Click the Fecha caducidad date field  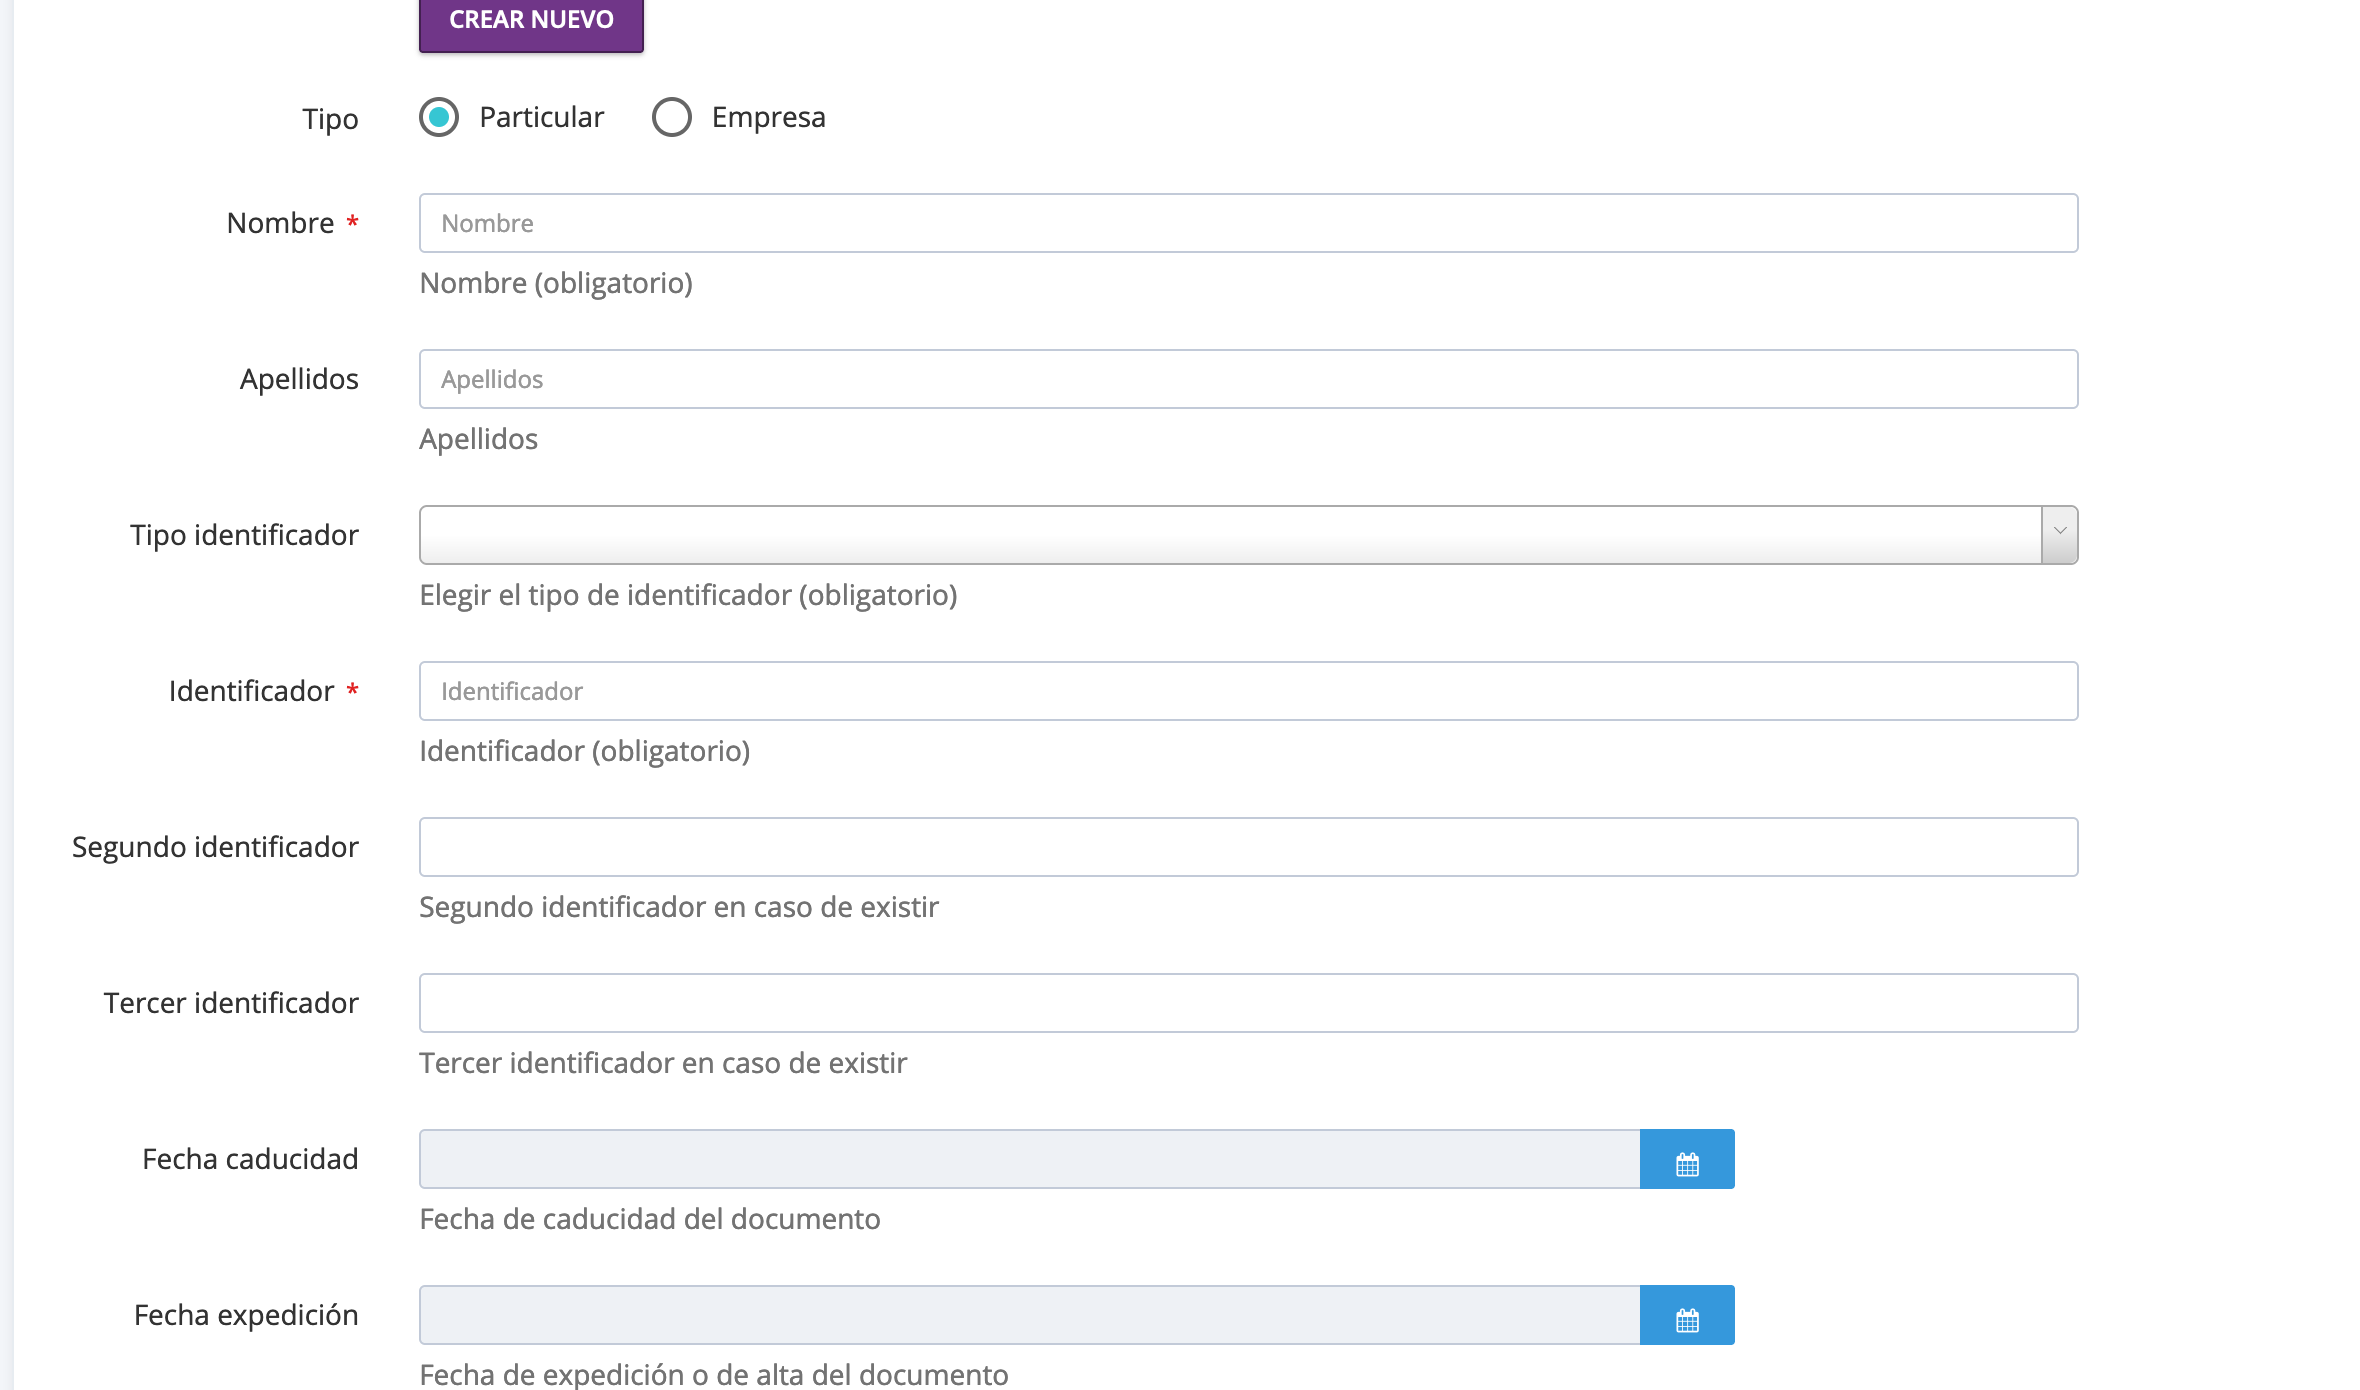(x=1030, y=1159)
